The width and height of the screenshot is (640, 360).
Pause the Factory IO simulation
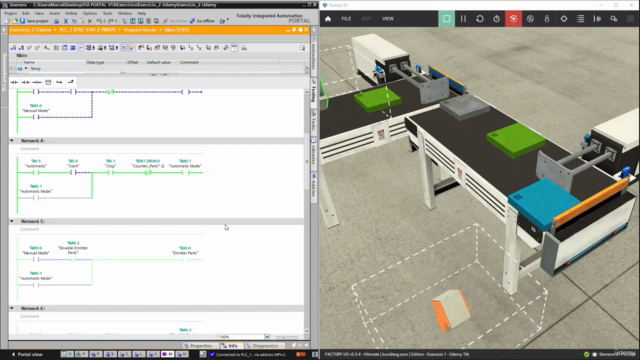463,19
